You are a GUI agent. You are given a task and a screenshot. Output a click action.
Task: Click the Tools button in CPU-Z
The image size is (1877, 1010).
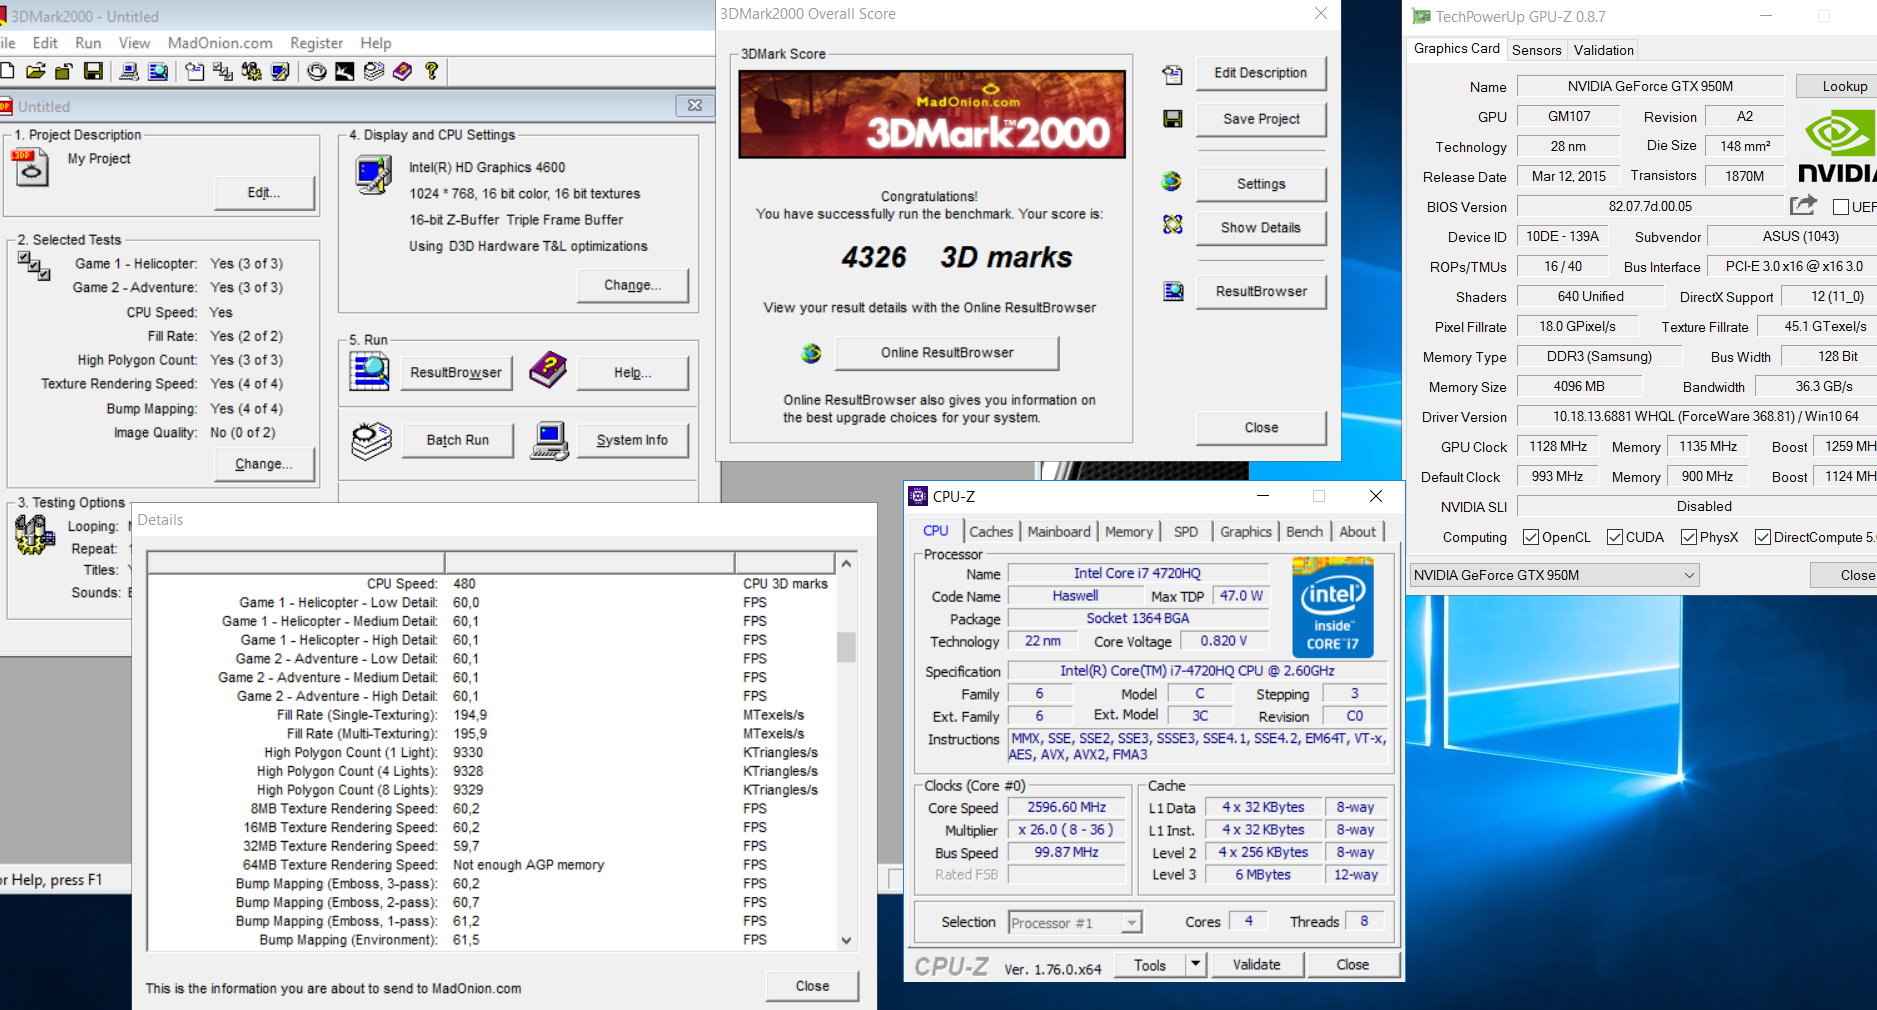point(1149,964)
